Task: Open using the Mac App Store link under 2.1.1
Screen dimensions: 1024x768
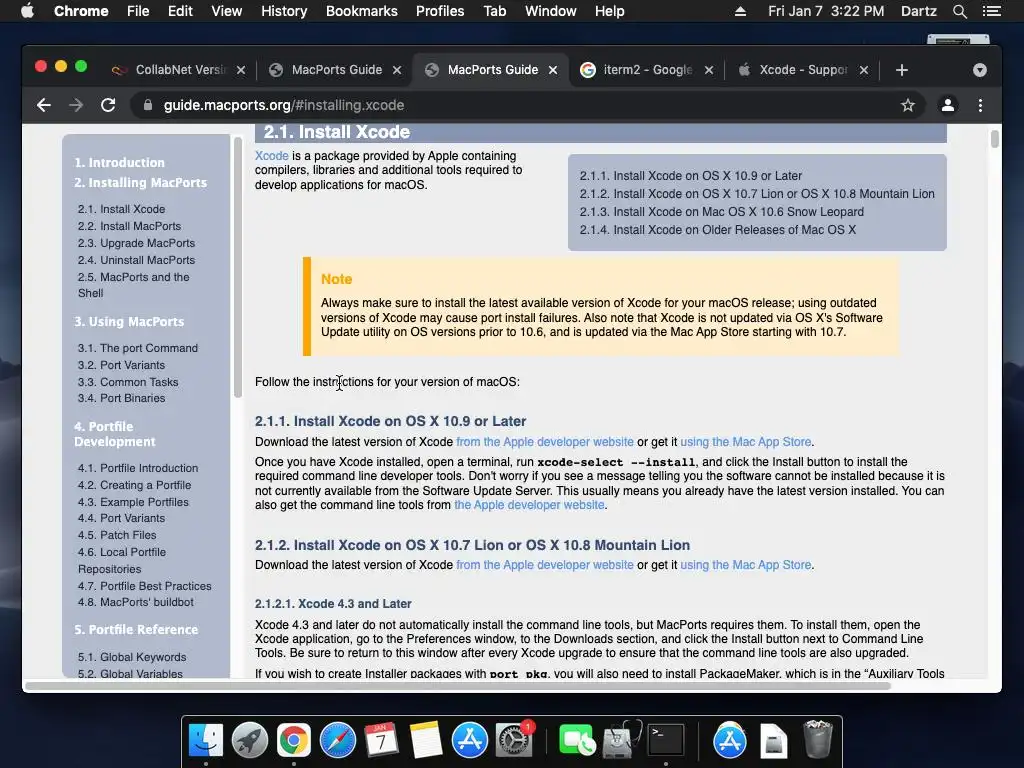Action: click(x=746, y=441)
